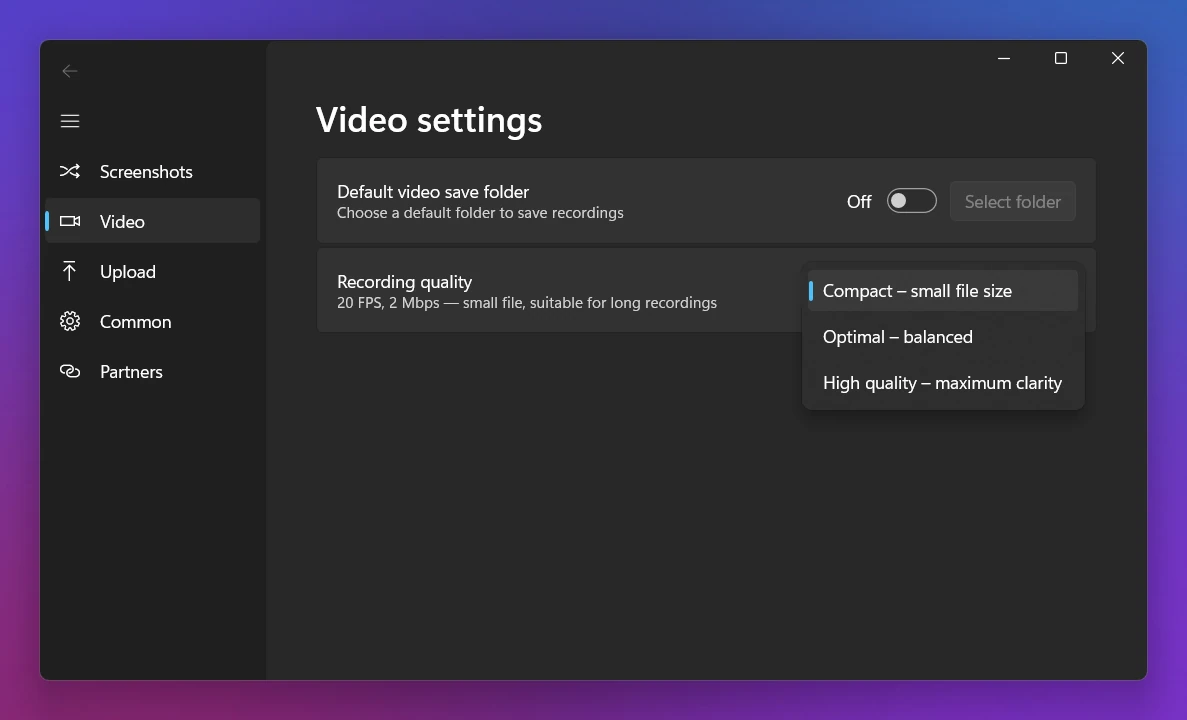Go to the Upload section
The image size is (1187, 720).
pos(153,272)
